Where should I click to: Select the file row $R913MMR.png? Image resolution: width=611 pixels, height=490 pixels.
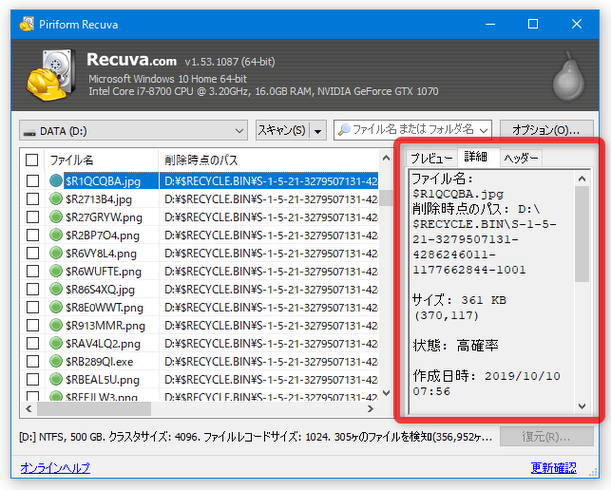[x=202, y=325]
